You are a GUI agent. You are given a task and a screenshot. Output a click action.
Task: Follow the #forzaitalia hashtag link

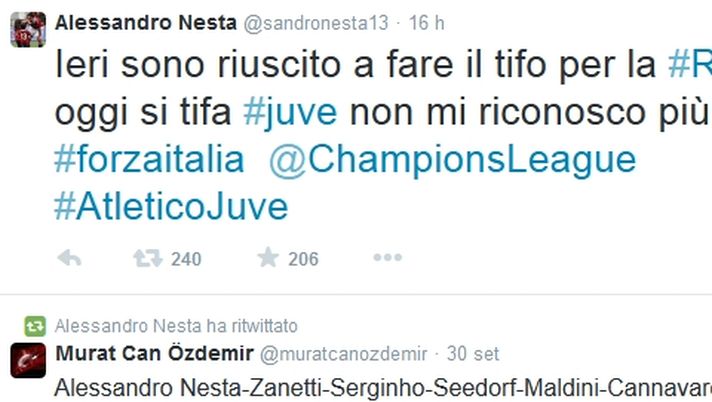pos(148,160)
